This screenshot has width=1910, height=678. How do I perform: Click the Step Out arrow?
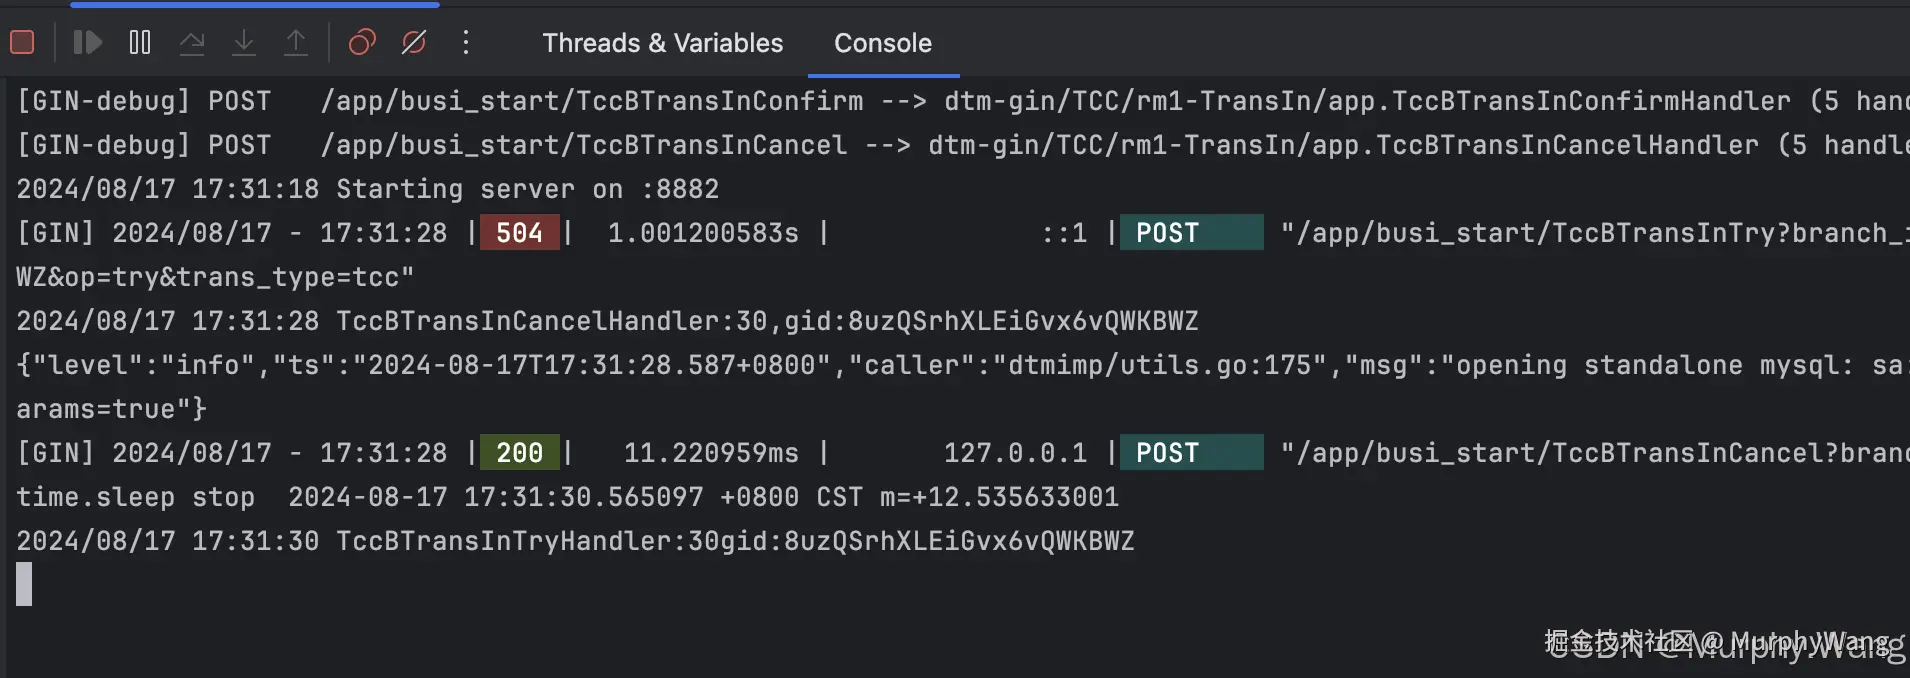[296, 42]
